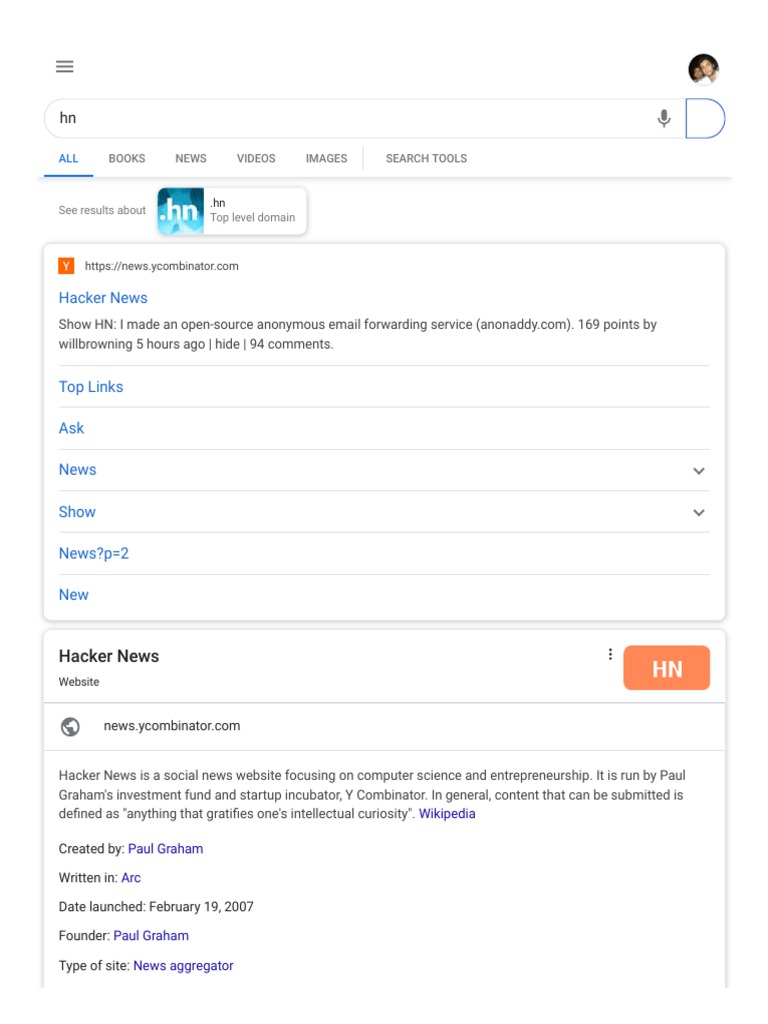Open the hamburger main menu
This screenshot has width=768, height=1024.
tap(65, 67)
